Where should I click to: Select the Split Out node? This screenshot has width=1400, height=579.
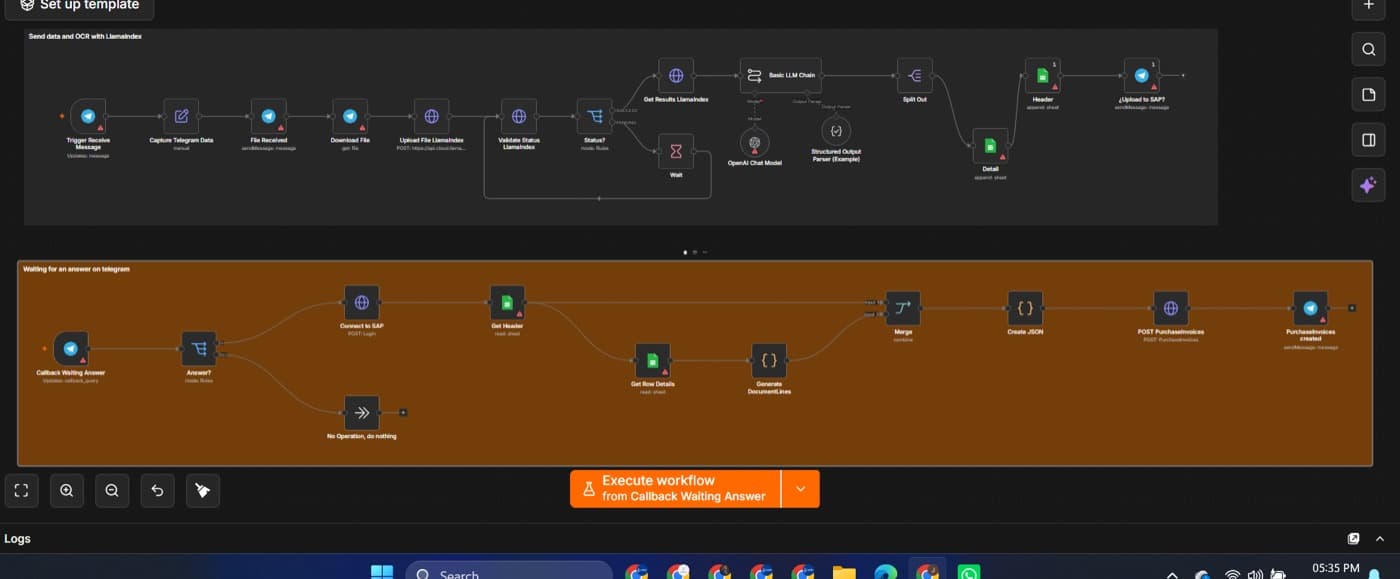914,75
